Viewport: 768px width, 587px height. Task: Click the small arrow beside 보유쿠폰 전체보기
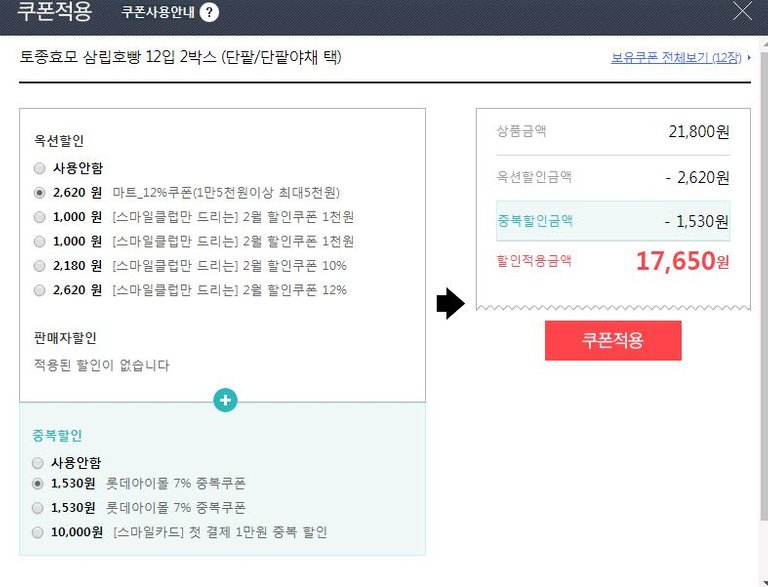[x=750, y=58]
